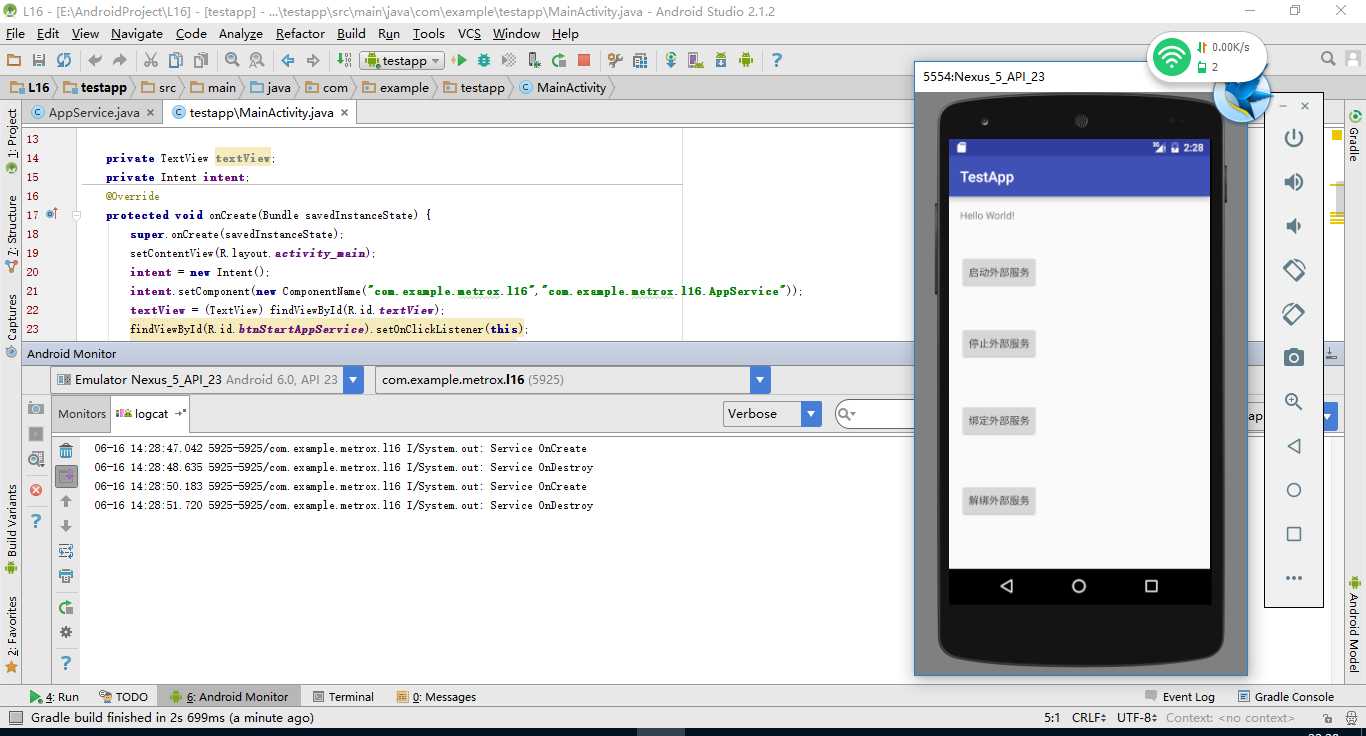Click the 解绑外部服务 button in emulator
The image size is (1366, 736).
[x=999, y=501]
